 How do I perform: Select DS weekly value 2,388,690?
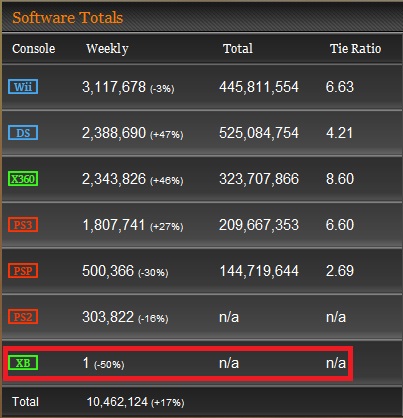[114, 133]
